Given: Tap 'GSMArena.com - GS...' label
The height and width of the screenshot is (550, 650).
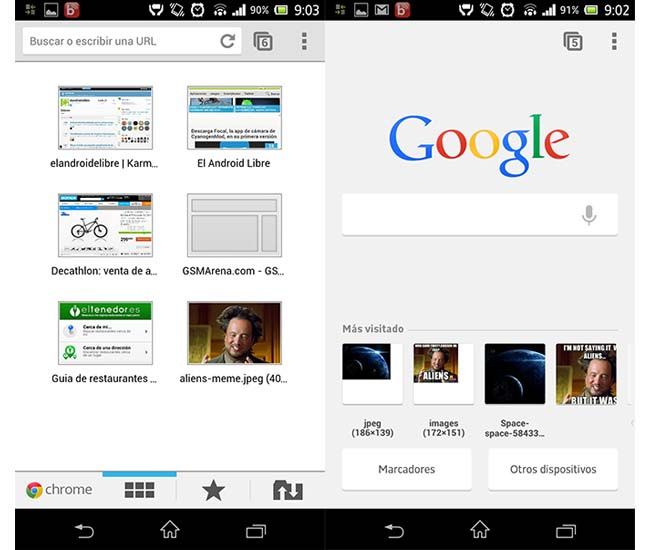Looking at the screenshot, I should 233,271.
